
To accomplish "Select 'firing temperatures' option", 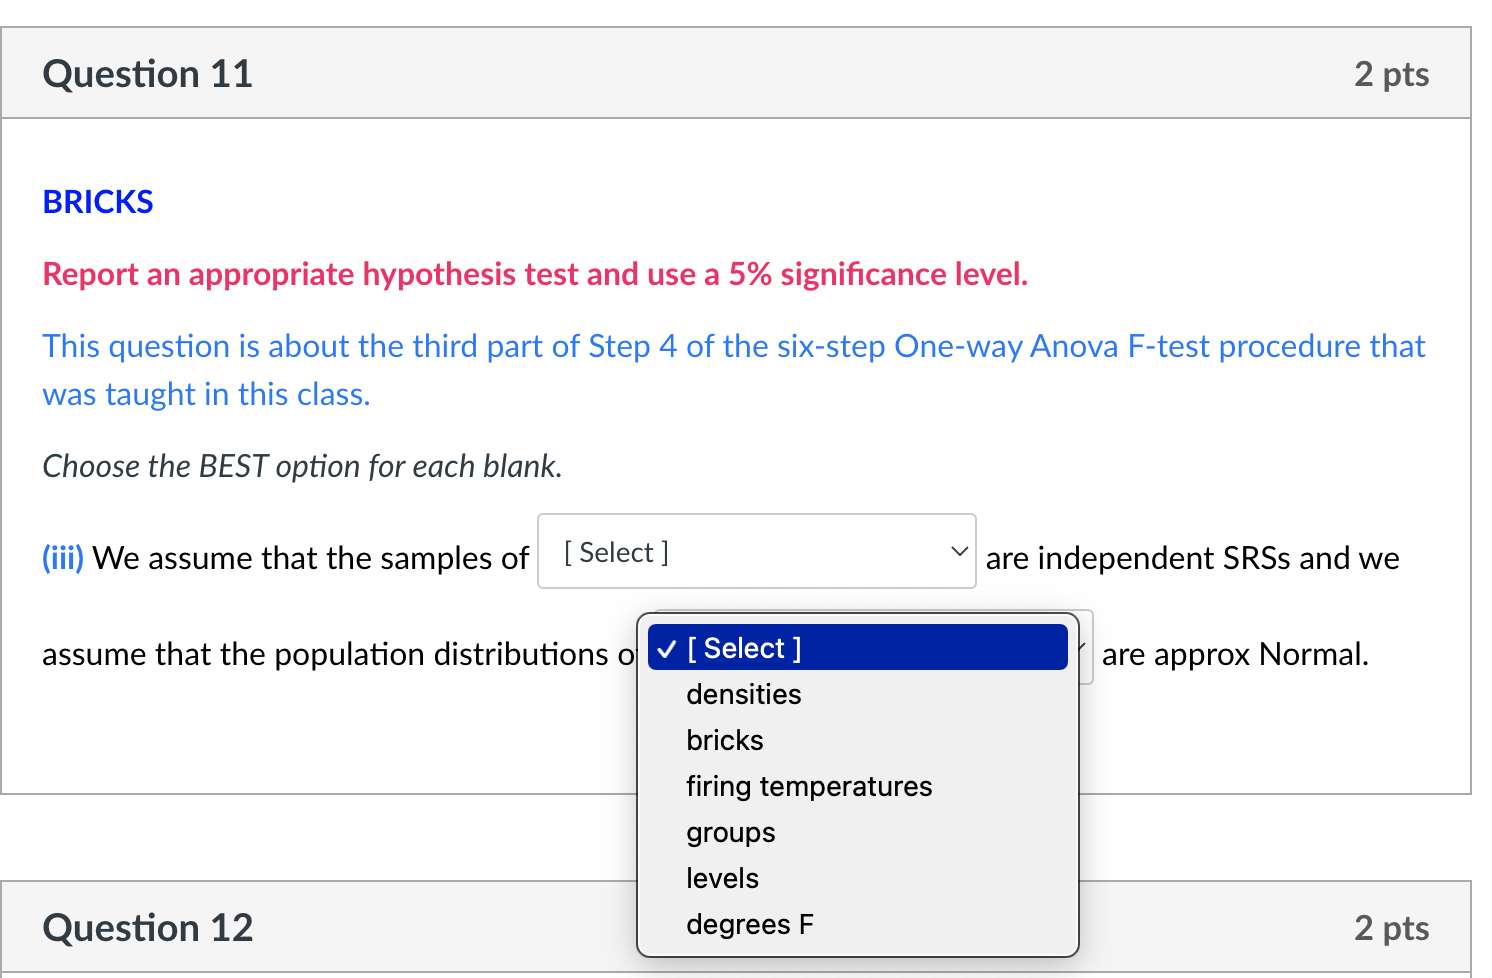I will (858, 786).
